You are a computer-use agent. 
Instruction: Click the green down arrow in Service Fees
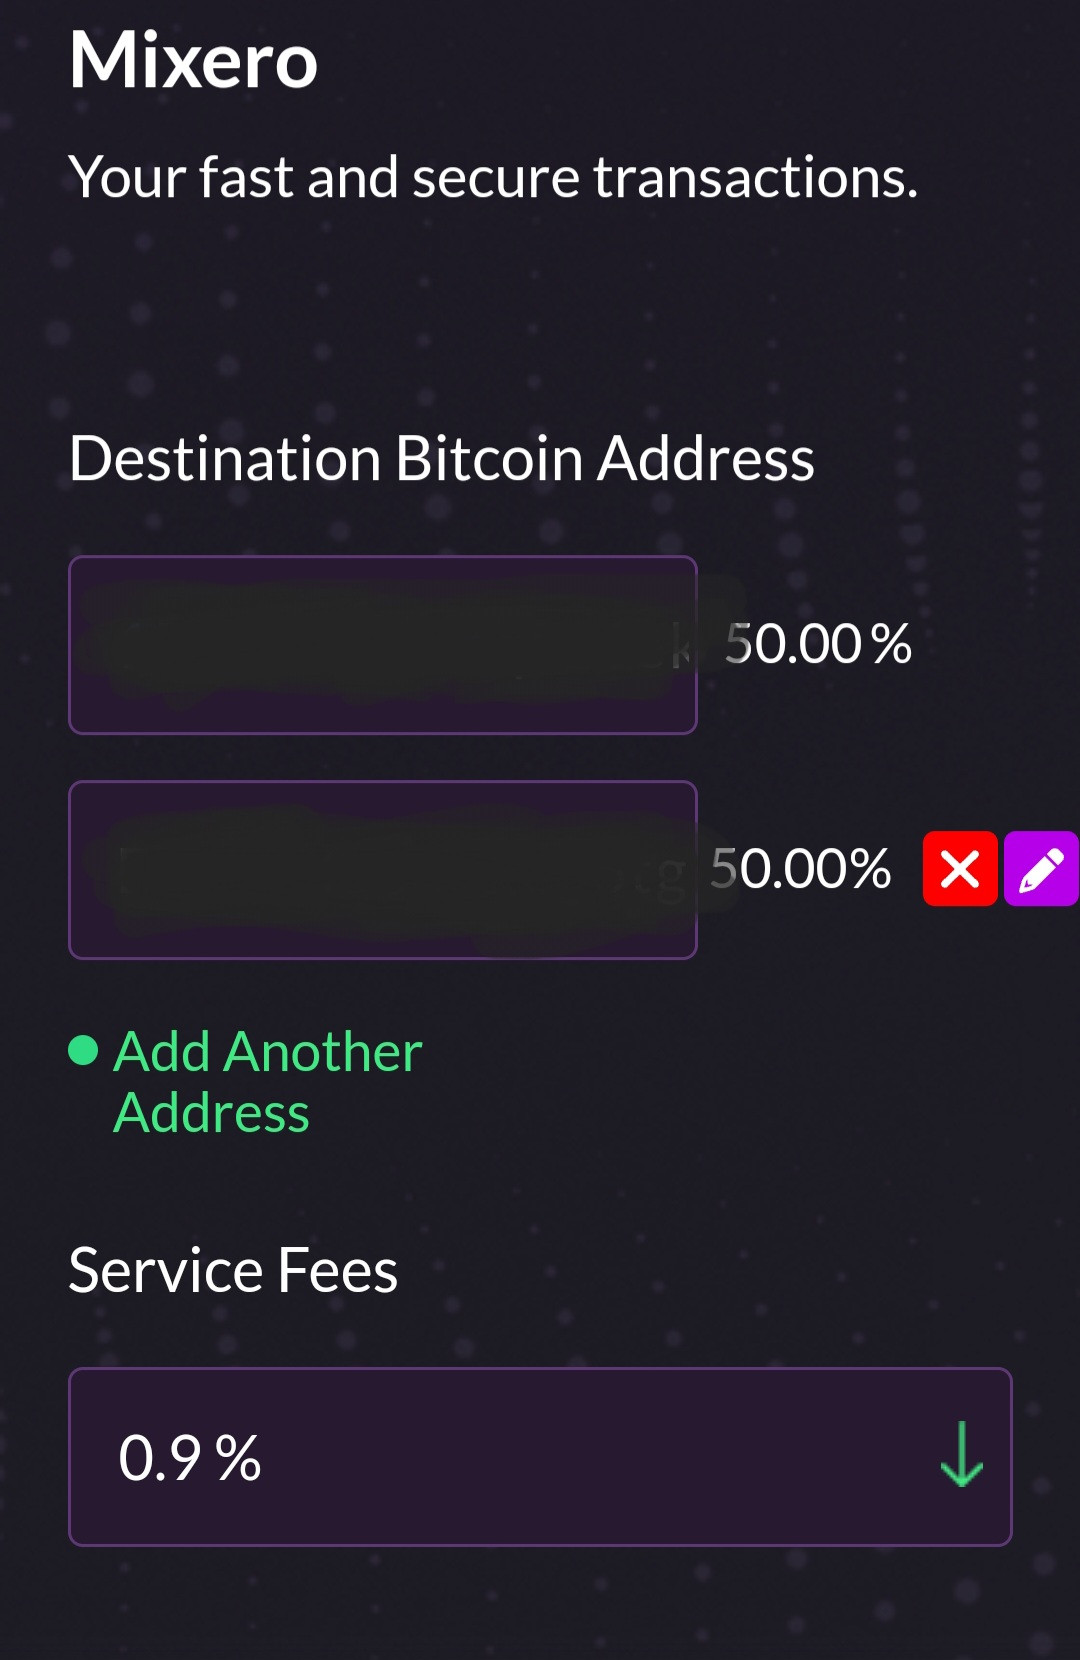962,1455
